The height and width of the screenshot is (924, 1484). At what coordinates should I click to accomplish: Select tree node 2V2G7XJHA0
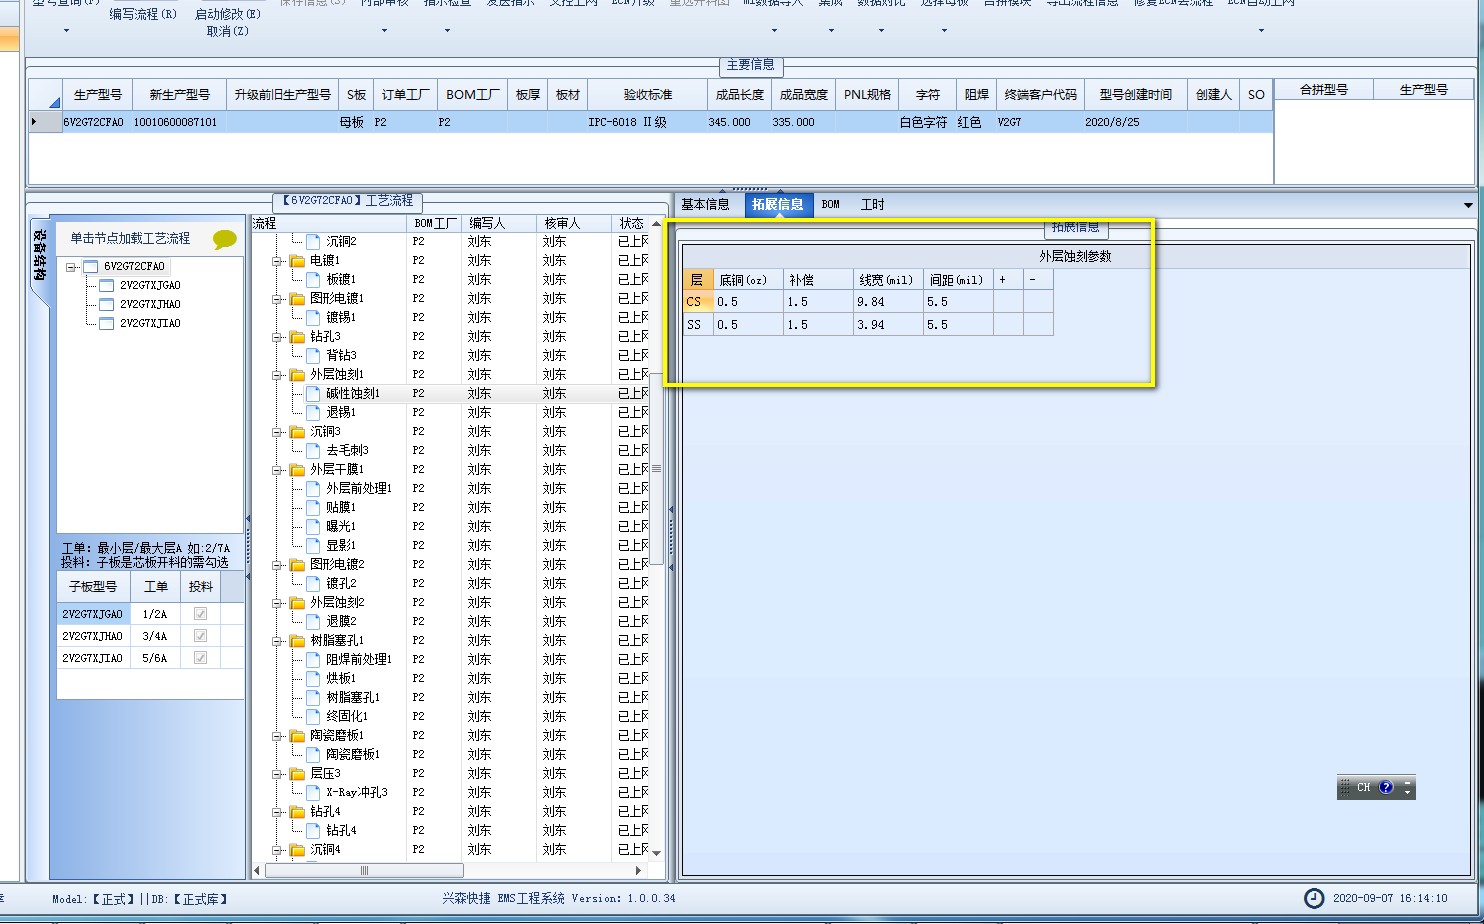pos(150,305)
